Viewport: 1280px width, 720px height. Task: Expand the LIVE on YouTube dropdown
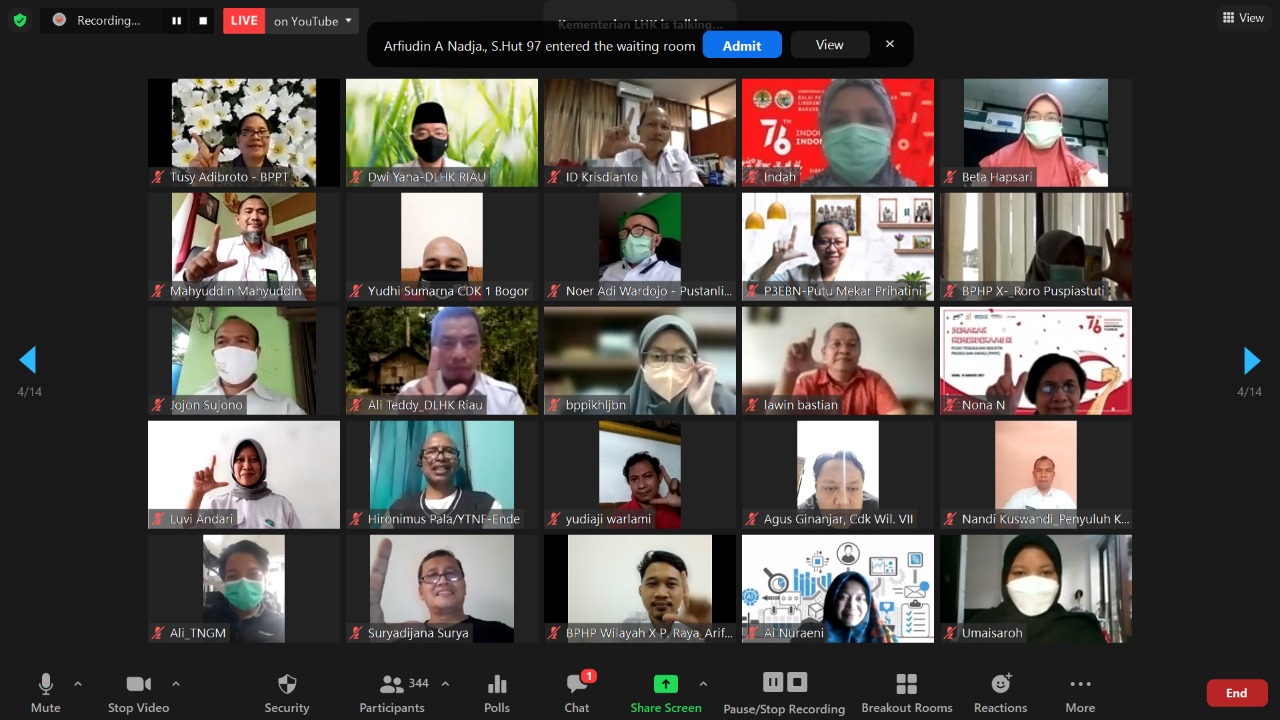click(x=348, y=20)
